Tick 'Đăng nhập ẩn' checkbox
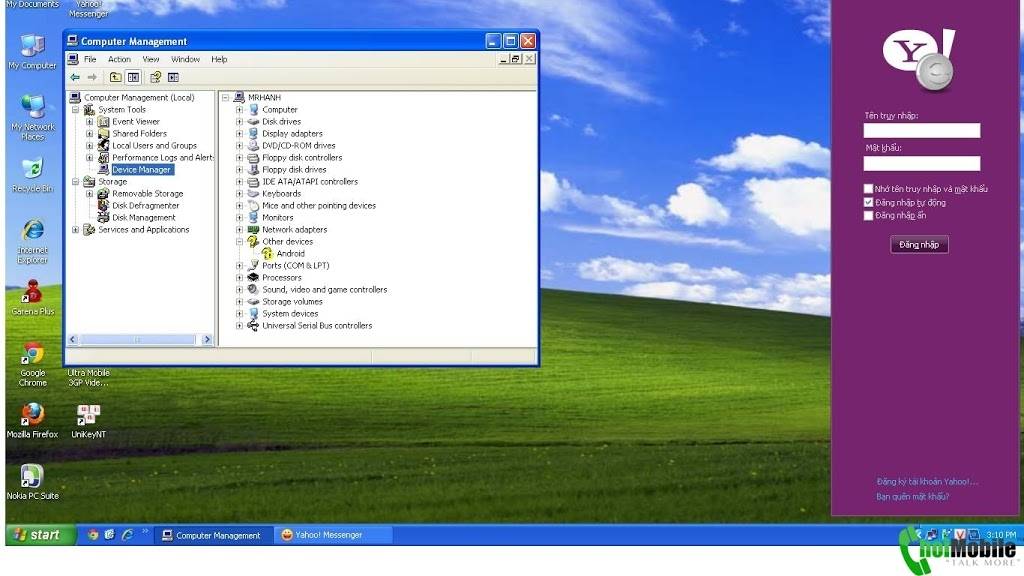Viewport: 1024px width, 576px height. coord(869,216)
